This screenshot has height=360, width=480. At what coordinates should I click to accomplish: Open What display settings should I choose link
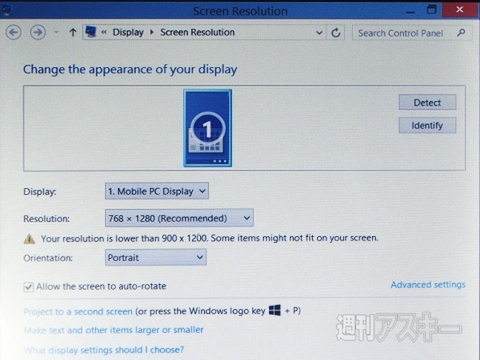(x=104, y=350)
